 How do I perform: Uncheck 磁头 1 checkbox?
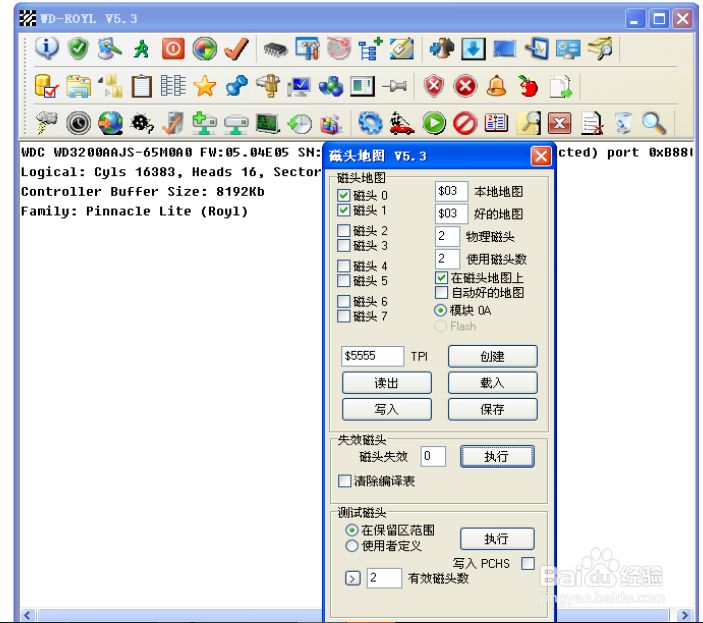point(344,210)
